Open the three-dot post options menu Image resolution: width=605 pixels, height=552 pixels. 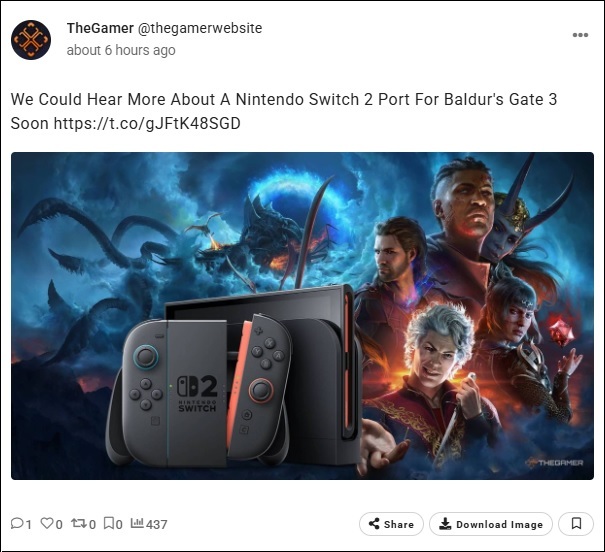(580, 35)
